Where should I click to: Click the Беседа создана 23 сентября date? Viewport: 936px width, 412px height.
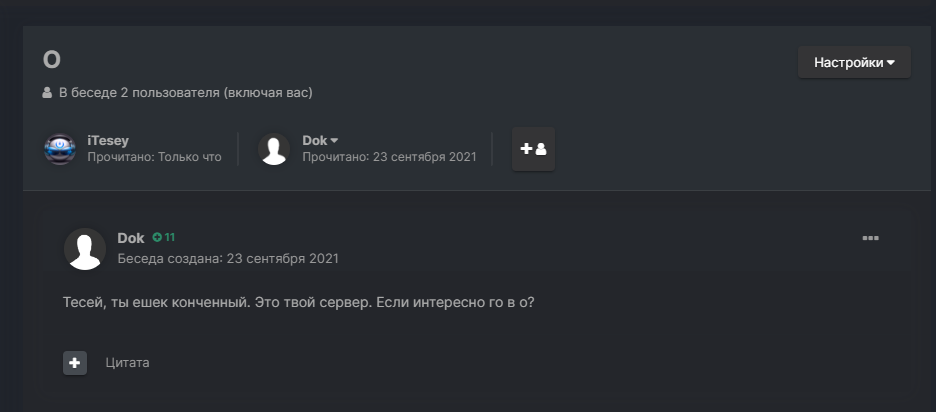click(228, 259)
